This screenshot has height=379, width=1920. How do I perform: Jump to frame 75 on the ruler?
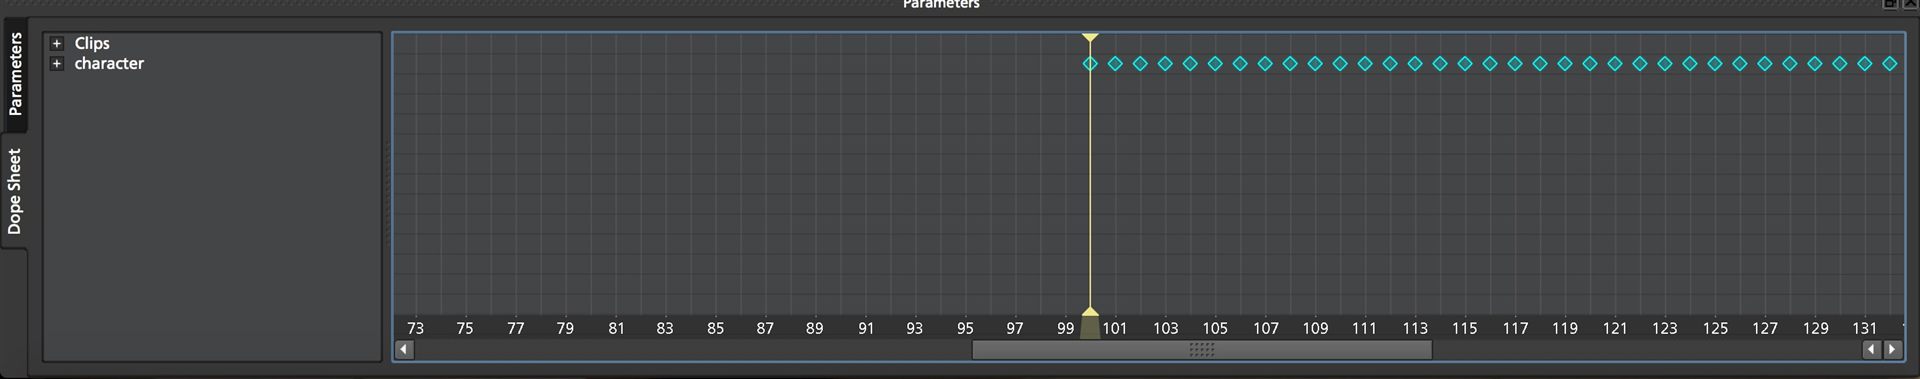(465, 328)
